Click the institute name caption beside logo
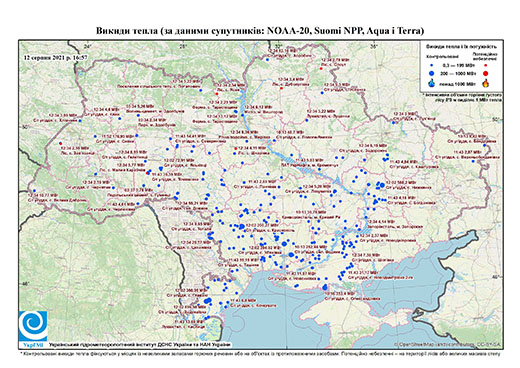This screenshot has width=520, height=368. 140,344
